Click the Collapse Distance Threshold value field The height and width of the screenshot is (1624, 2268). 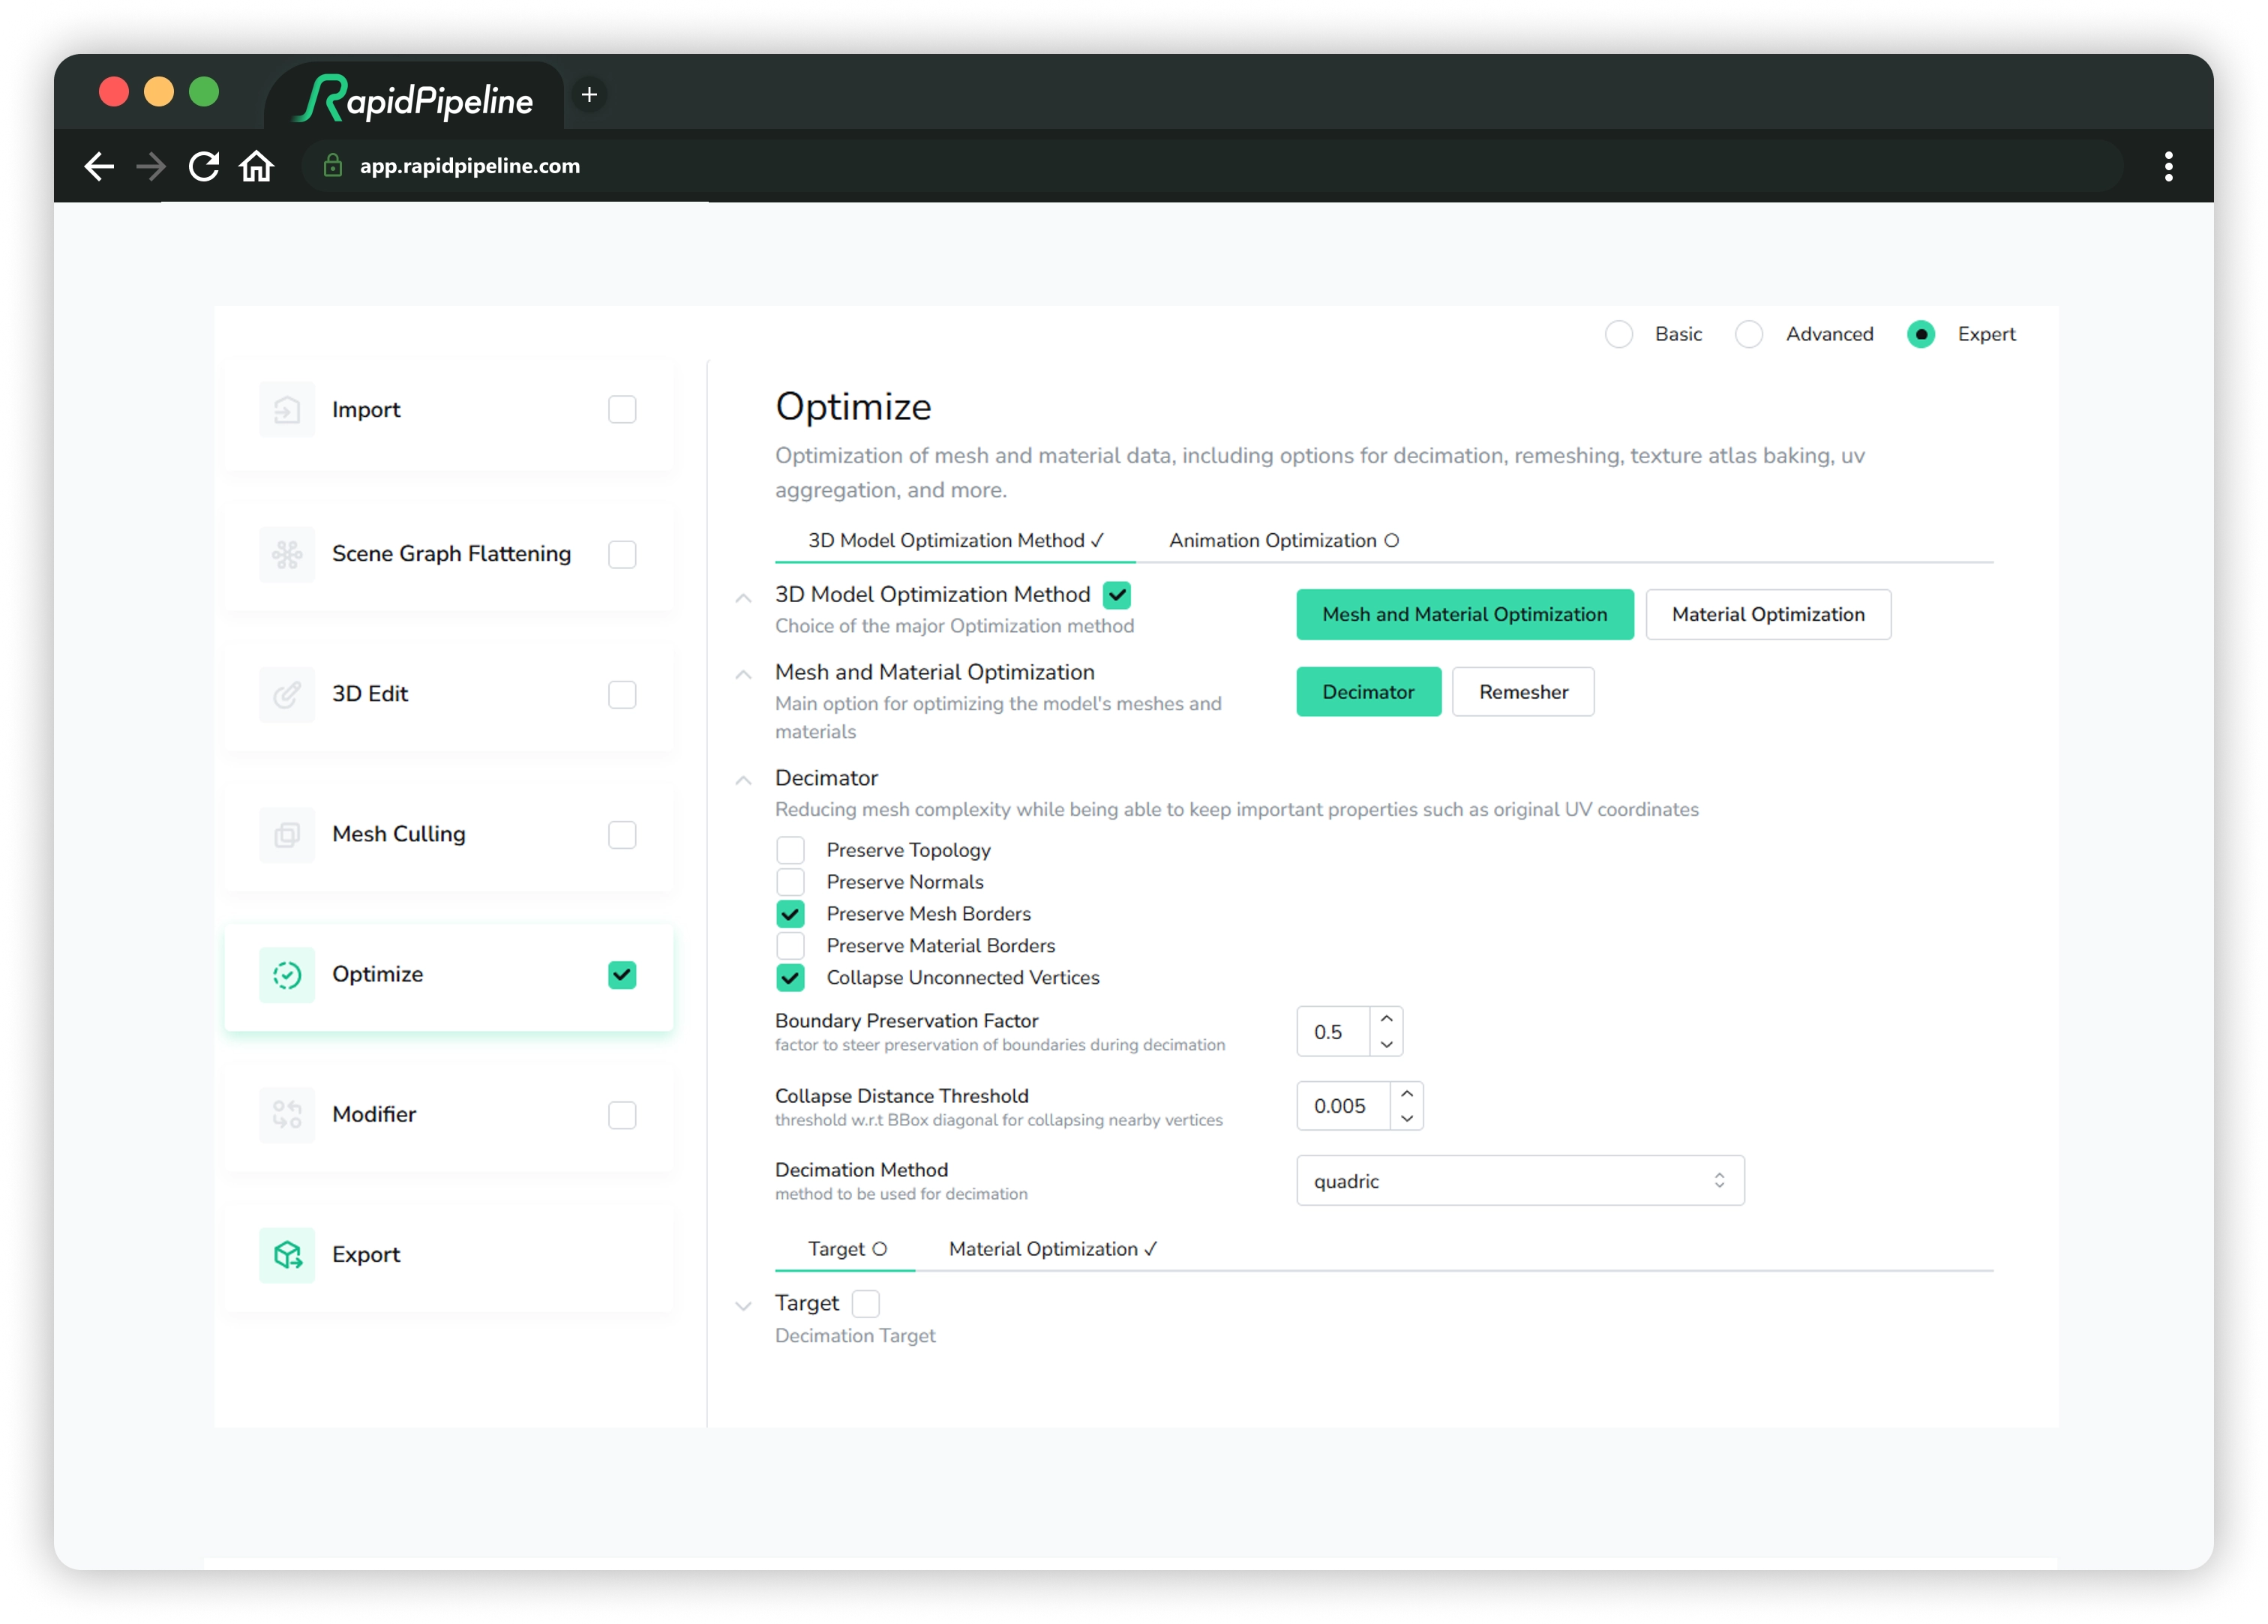pos(1343,1106)
